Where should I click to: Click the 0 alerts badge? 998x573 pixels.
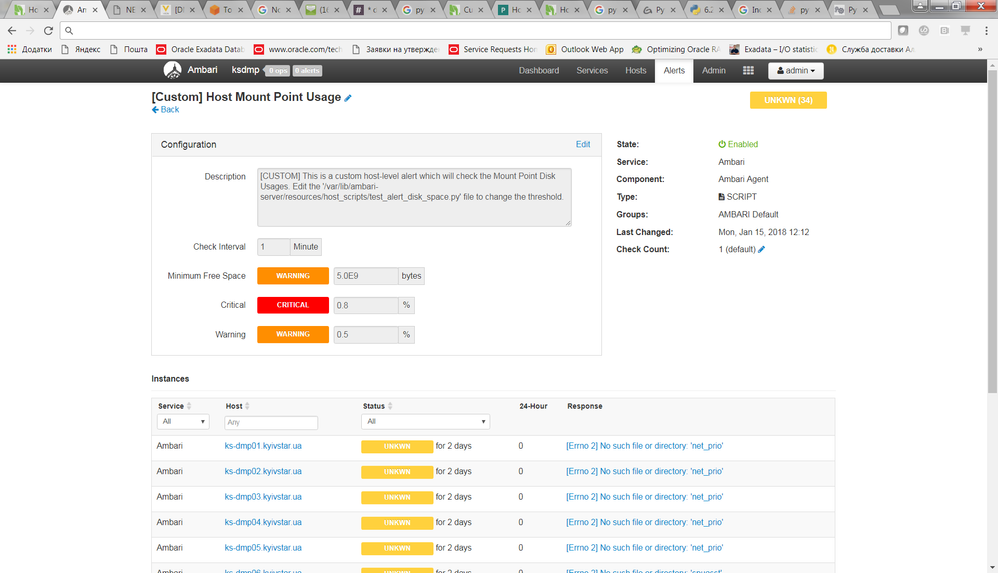tap(307, 71)
